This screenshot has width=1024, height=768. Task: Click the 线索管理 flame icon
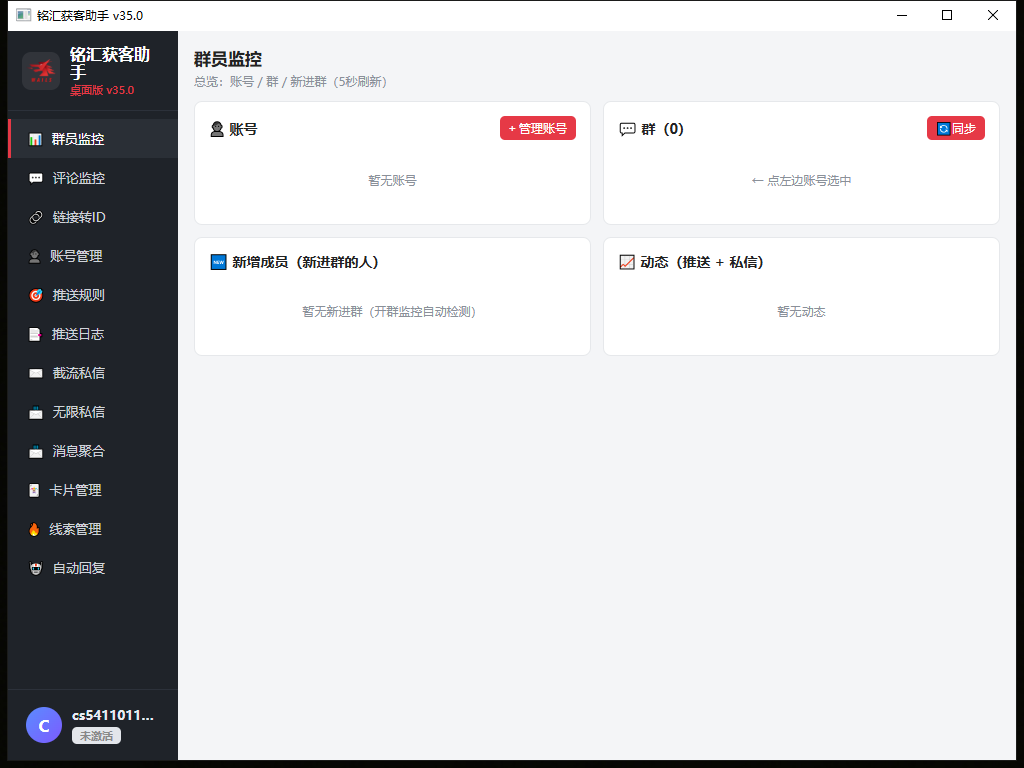[x=34, y=530]
